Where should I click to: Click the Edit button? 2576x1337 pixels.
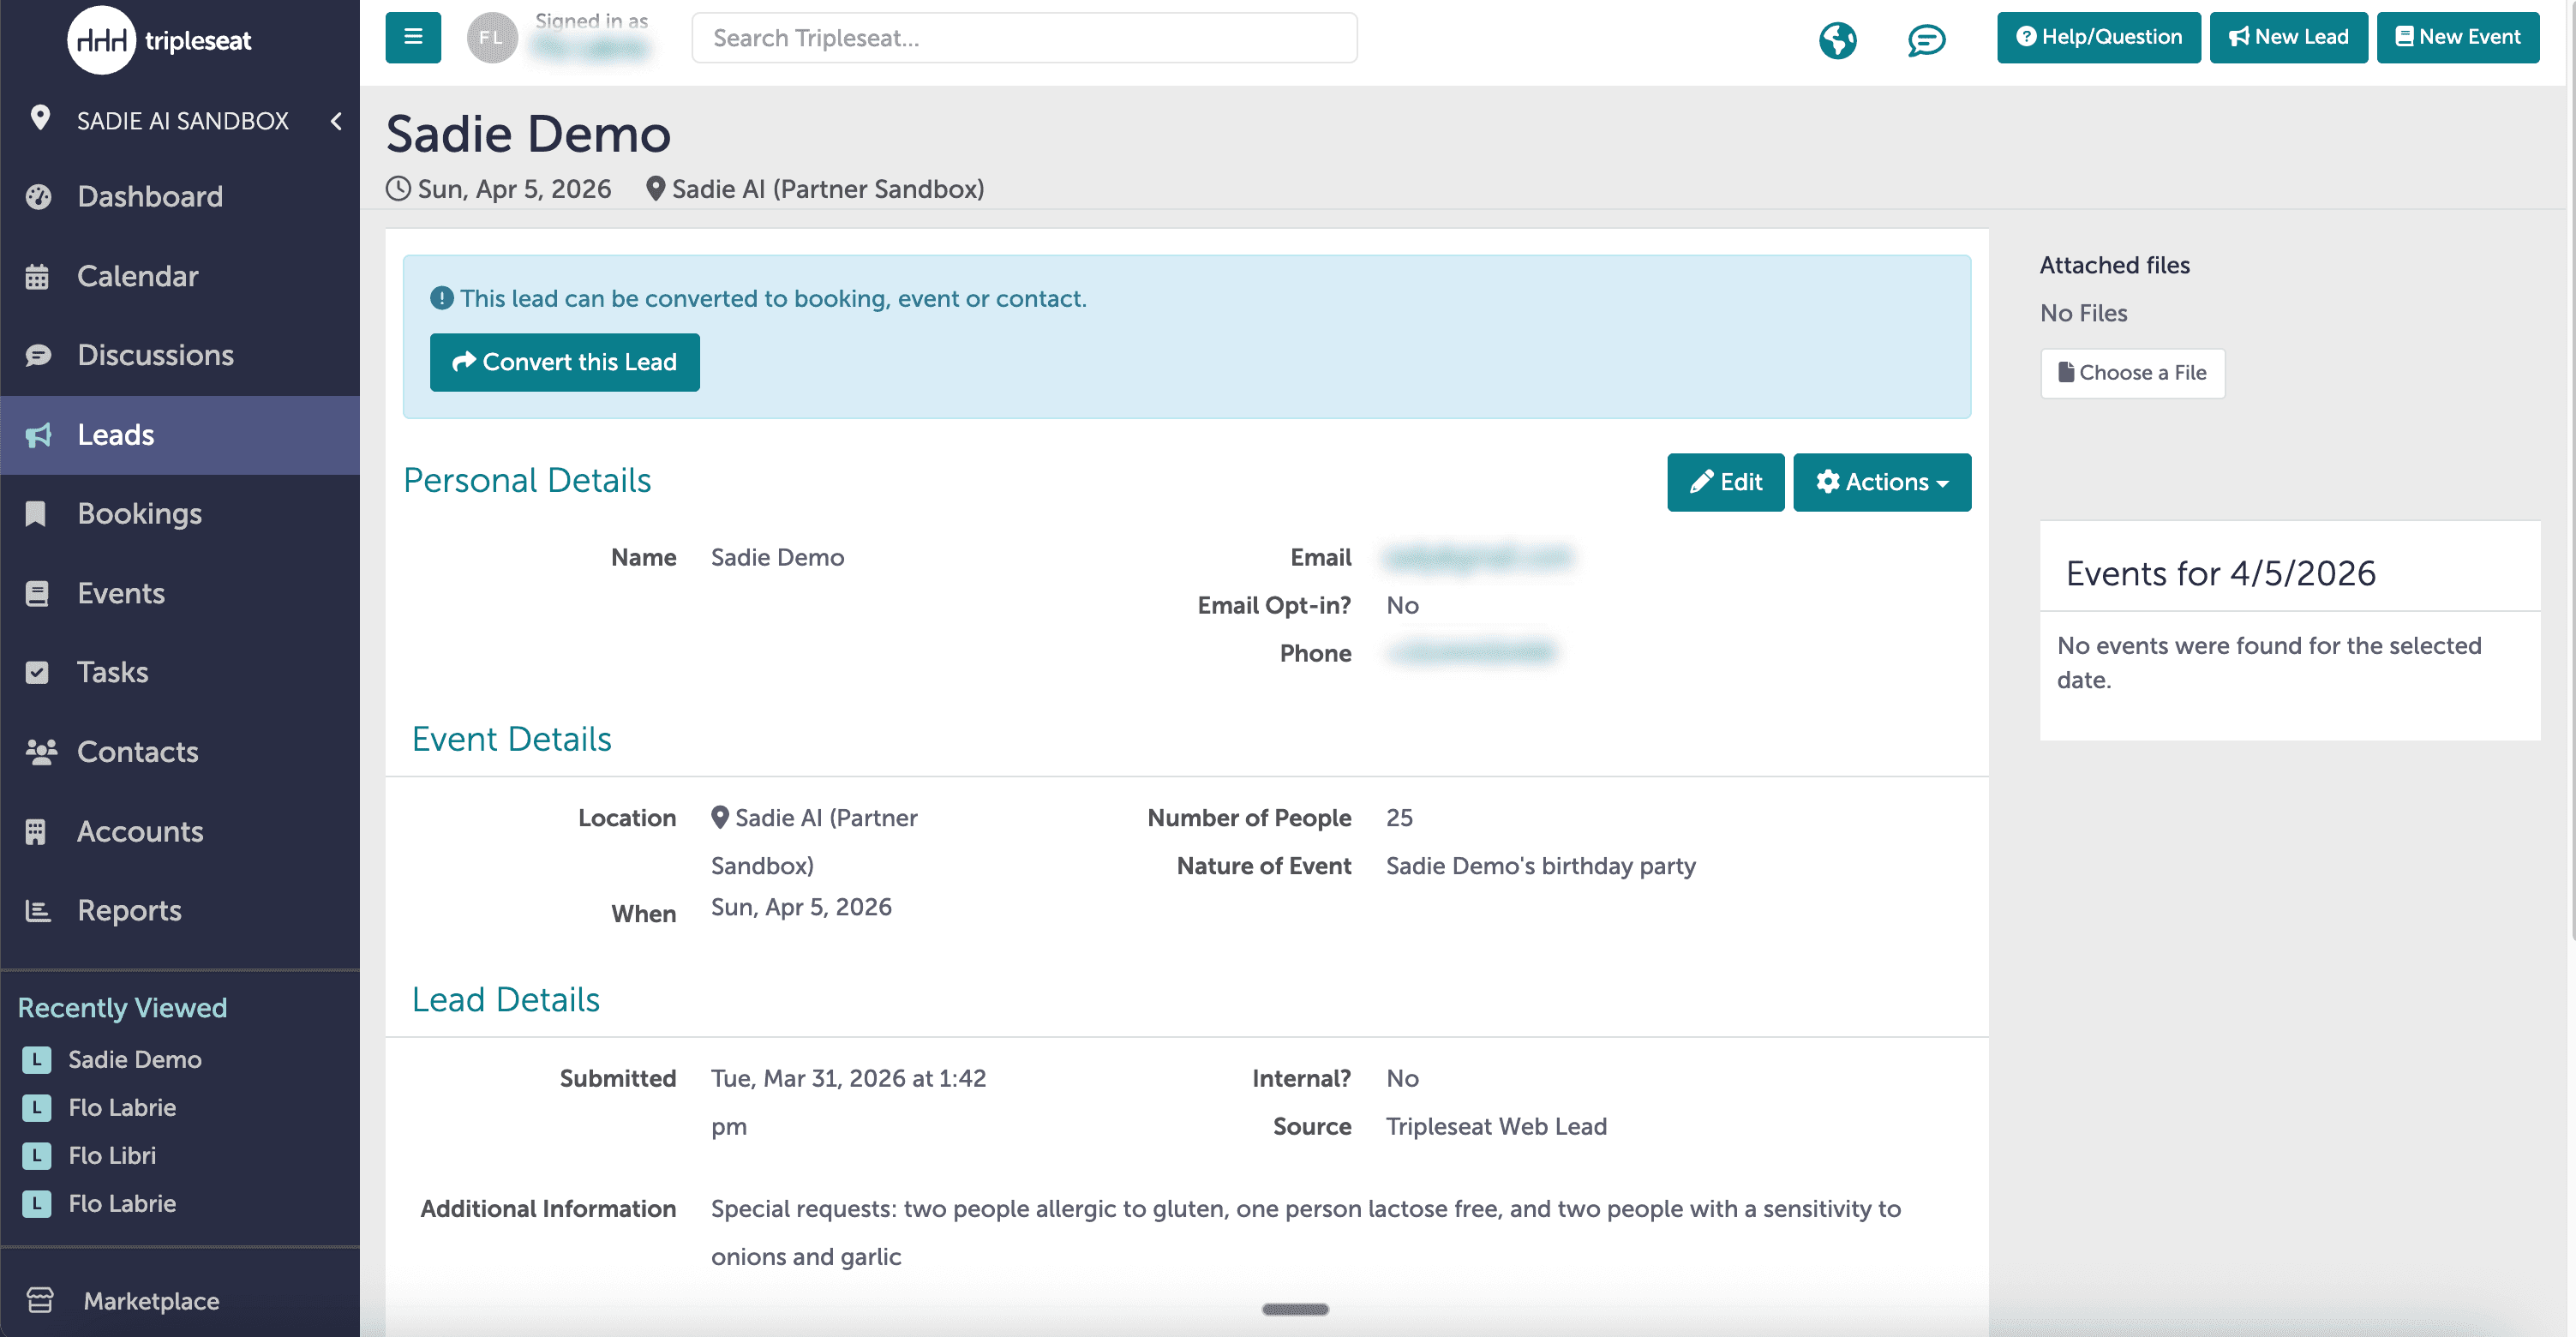[x=1725, y=482]
